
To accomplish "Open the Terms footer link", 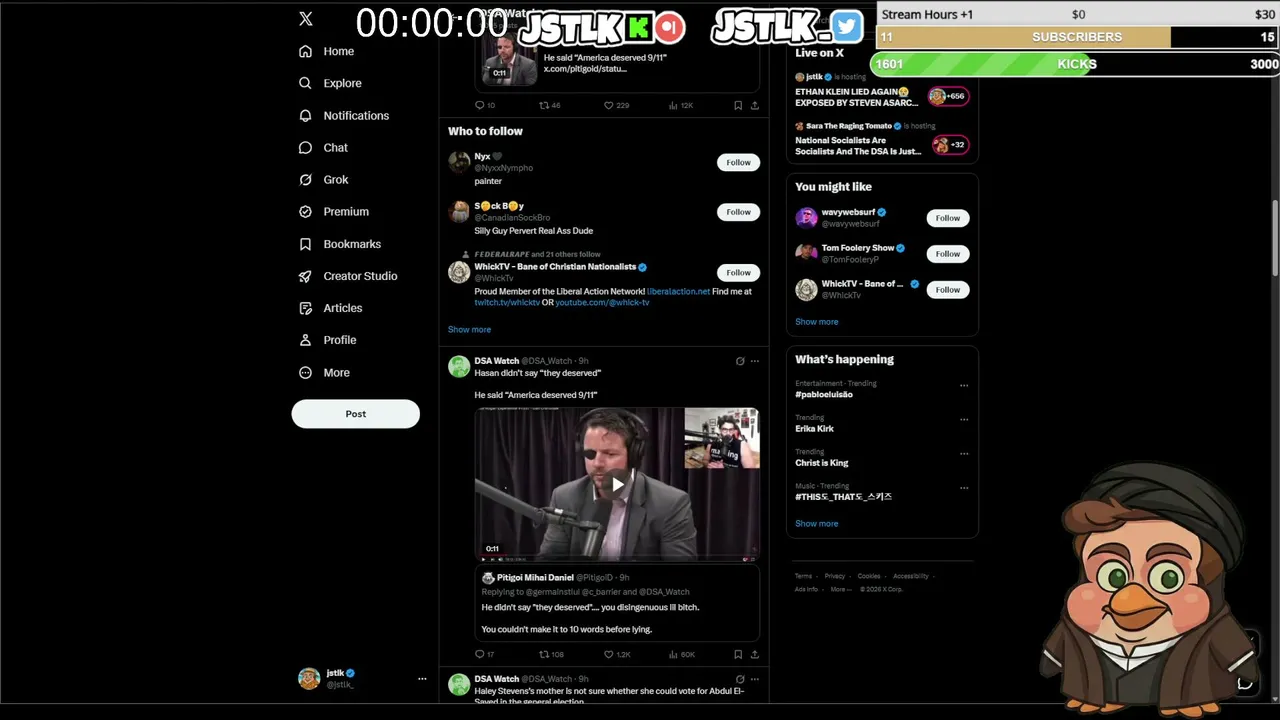I will [803, 576].
